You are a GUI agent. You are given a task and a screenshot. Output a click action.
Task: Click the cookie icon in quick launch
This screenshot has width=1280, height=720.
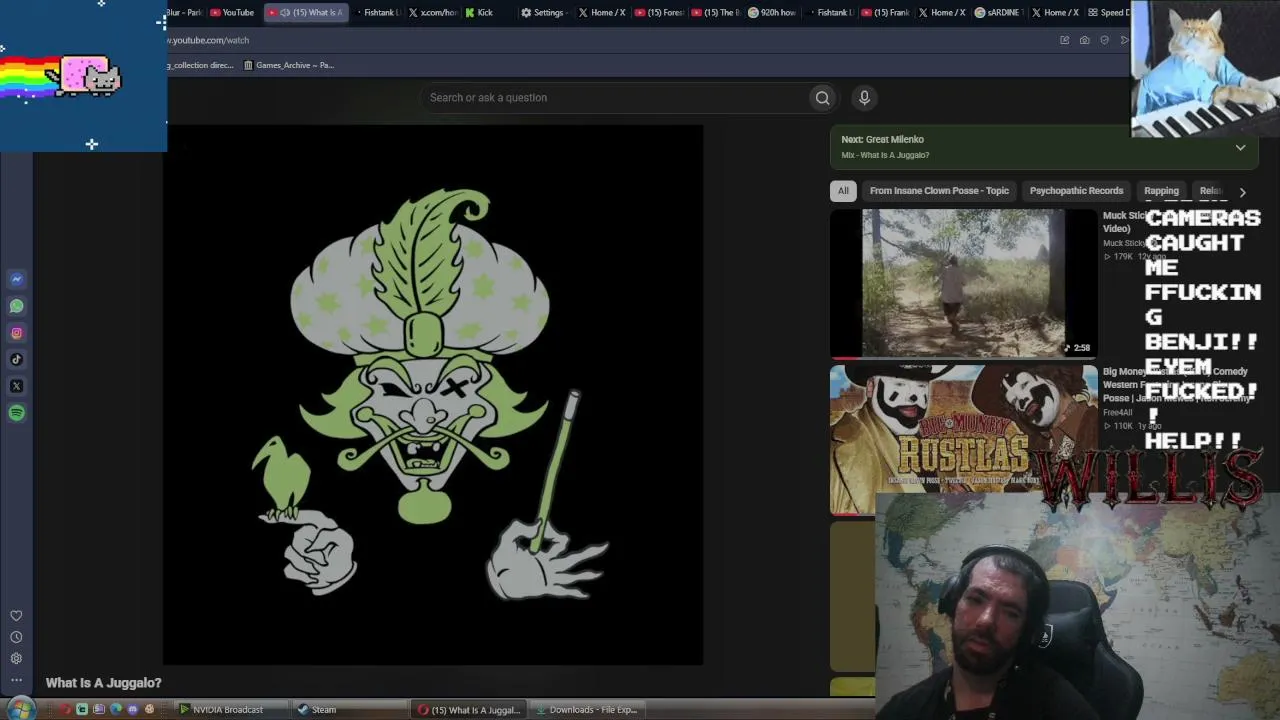[149, 710]
